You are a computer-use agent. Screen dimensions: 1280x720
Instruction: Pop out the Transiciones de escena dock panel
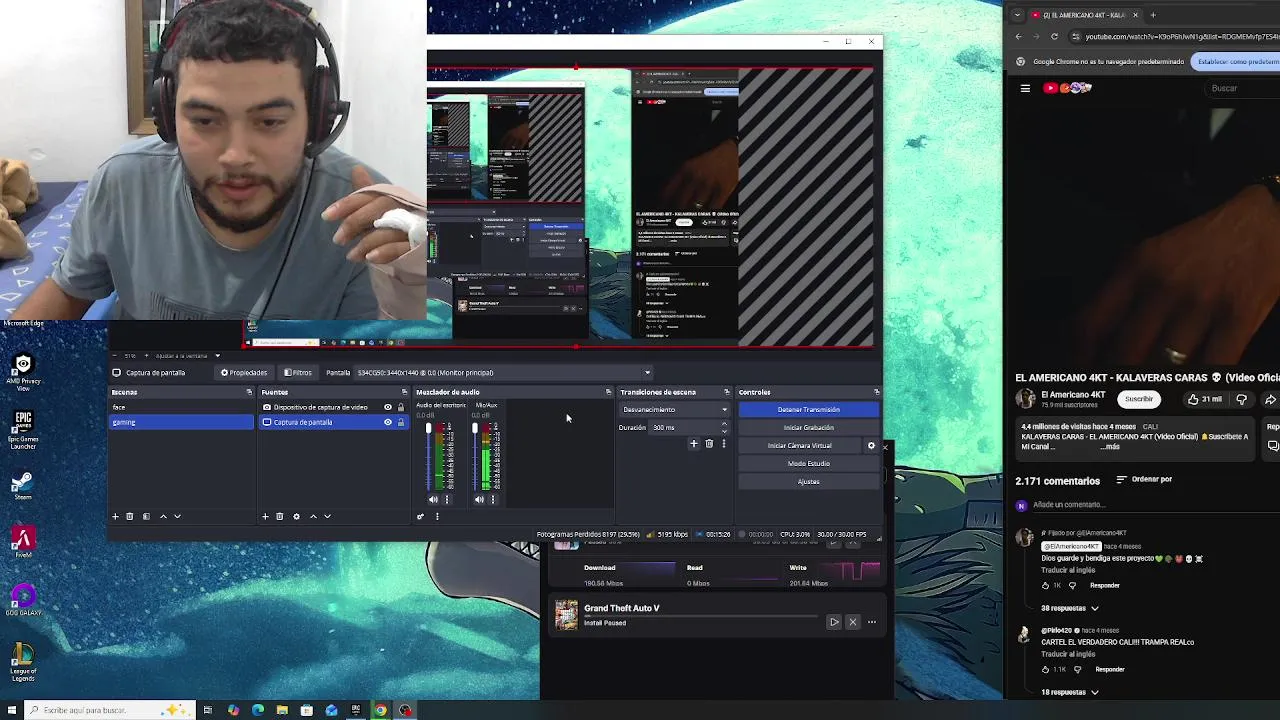[727, 392]
